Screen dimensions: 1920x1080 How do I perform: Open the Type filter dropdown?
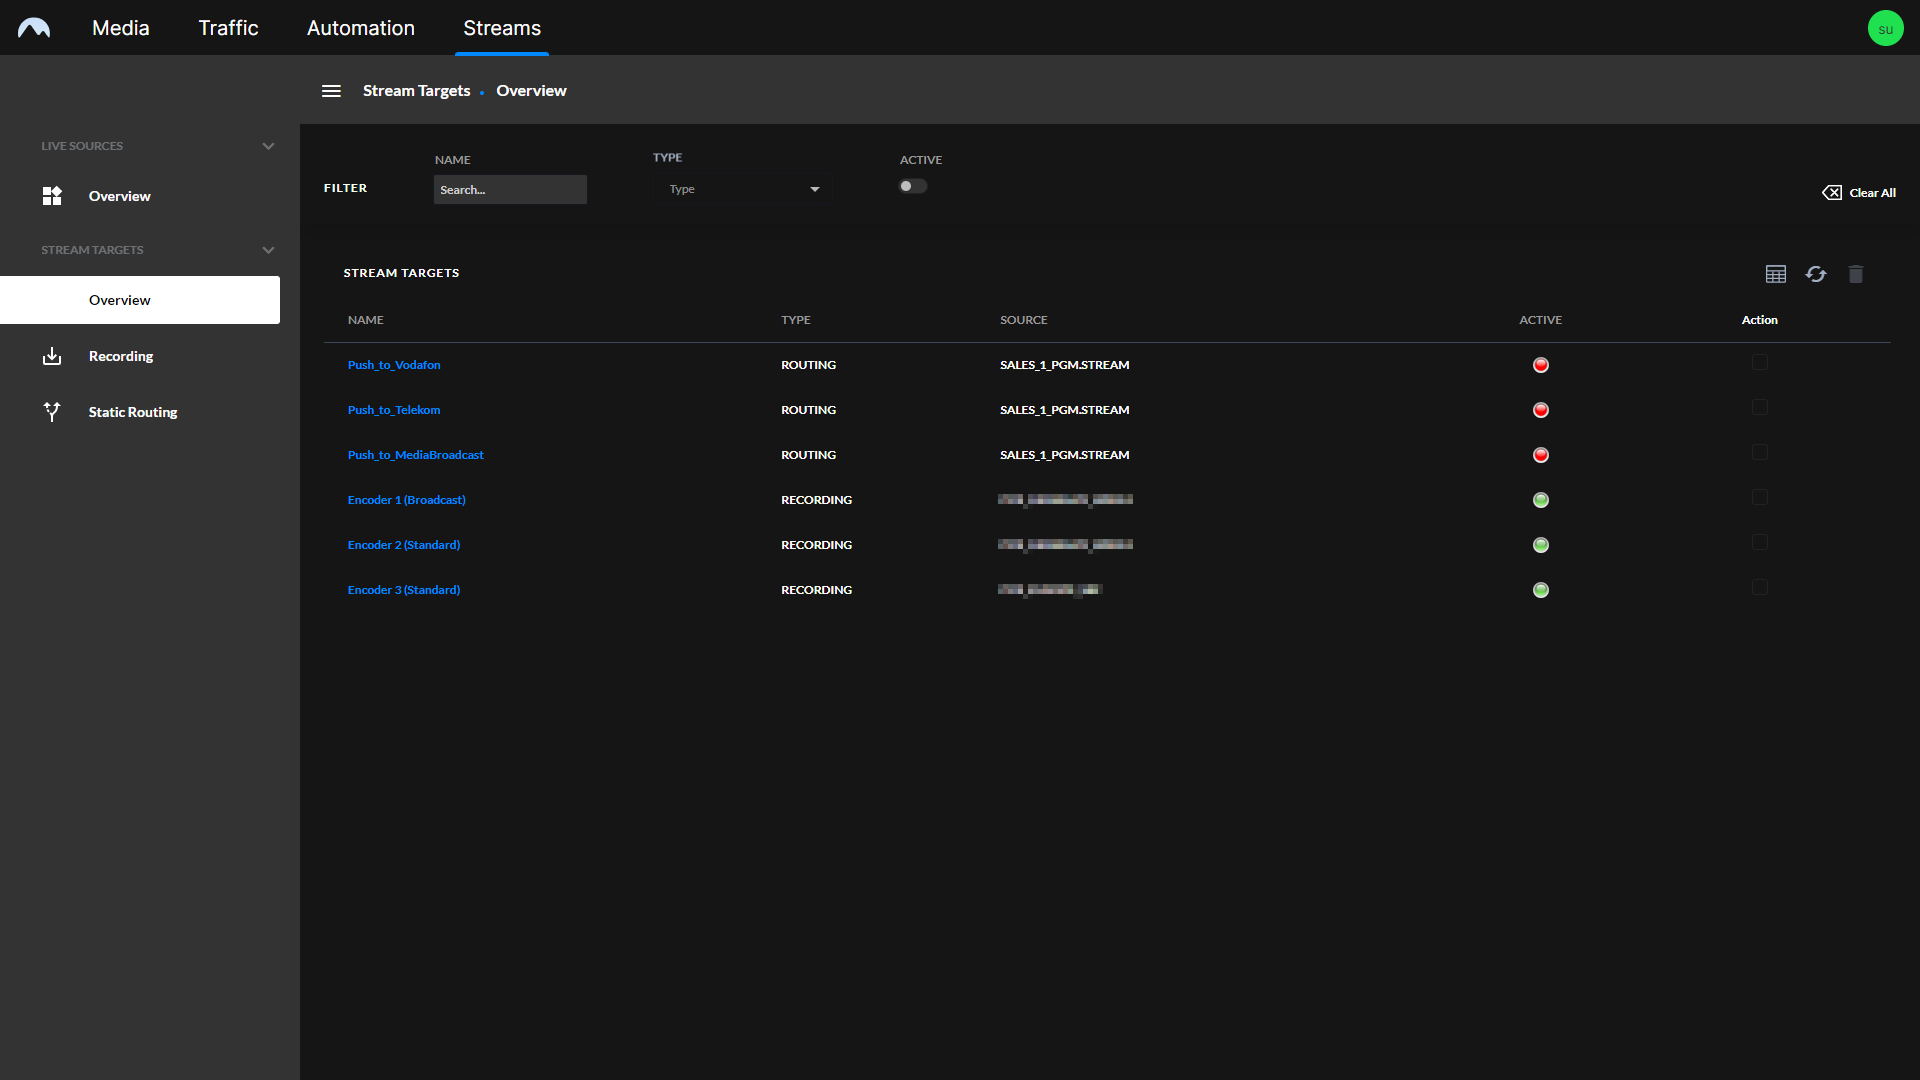[742, 188]
